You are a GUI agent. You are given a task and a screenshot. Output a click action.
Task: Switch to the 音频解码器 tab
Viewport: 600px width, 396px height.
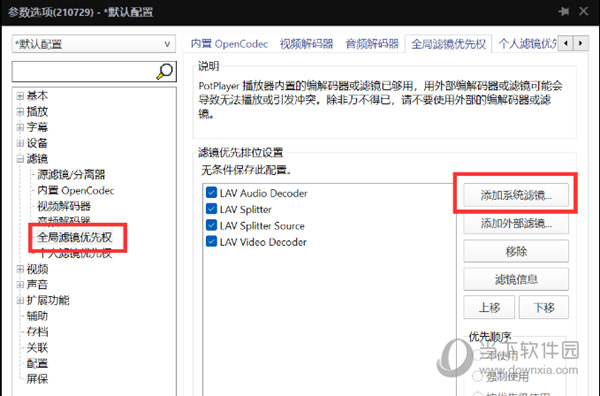point(372,44)
